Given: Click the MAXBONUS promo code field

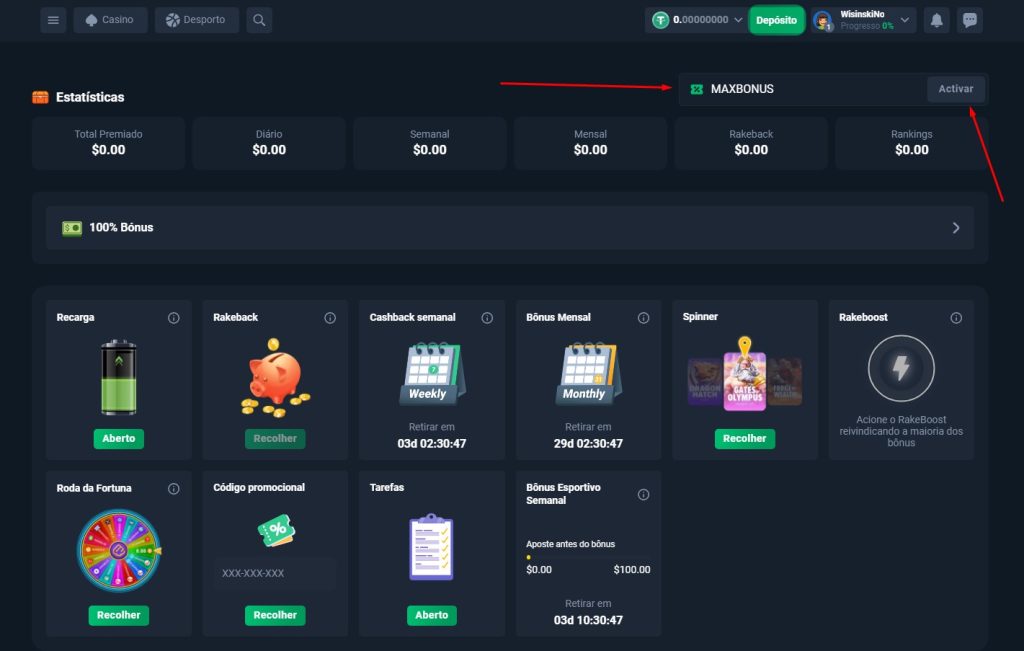Looking at the screenshot, I should tap(803, 89).
